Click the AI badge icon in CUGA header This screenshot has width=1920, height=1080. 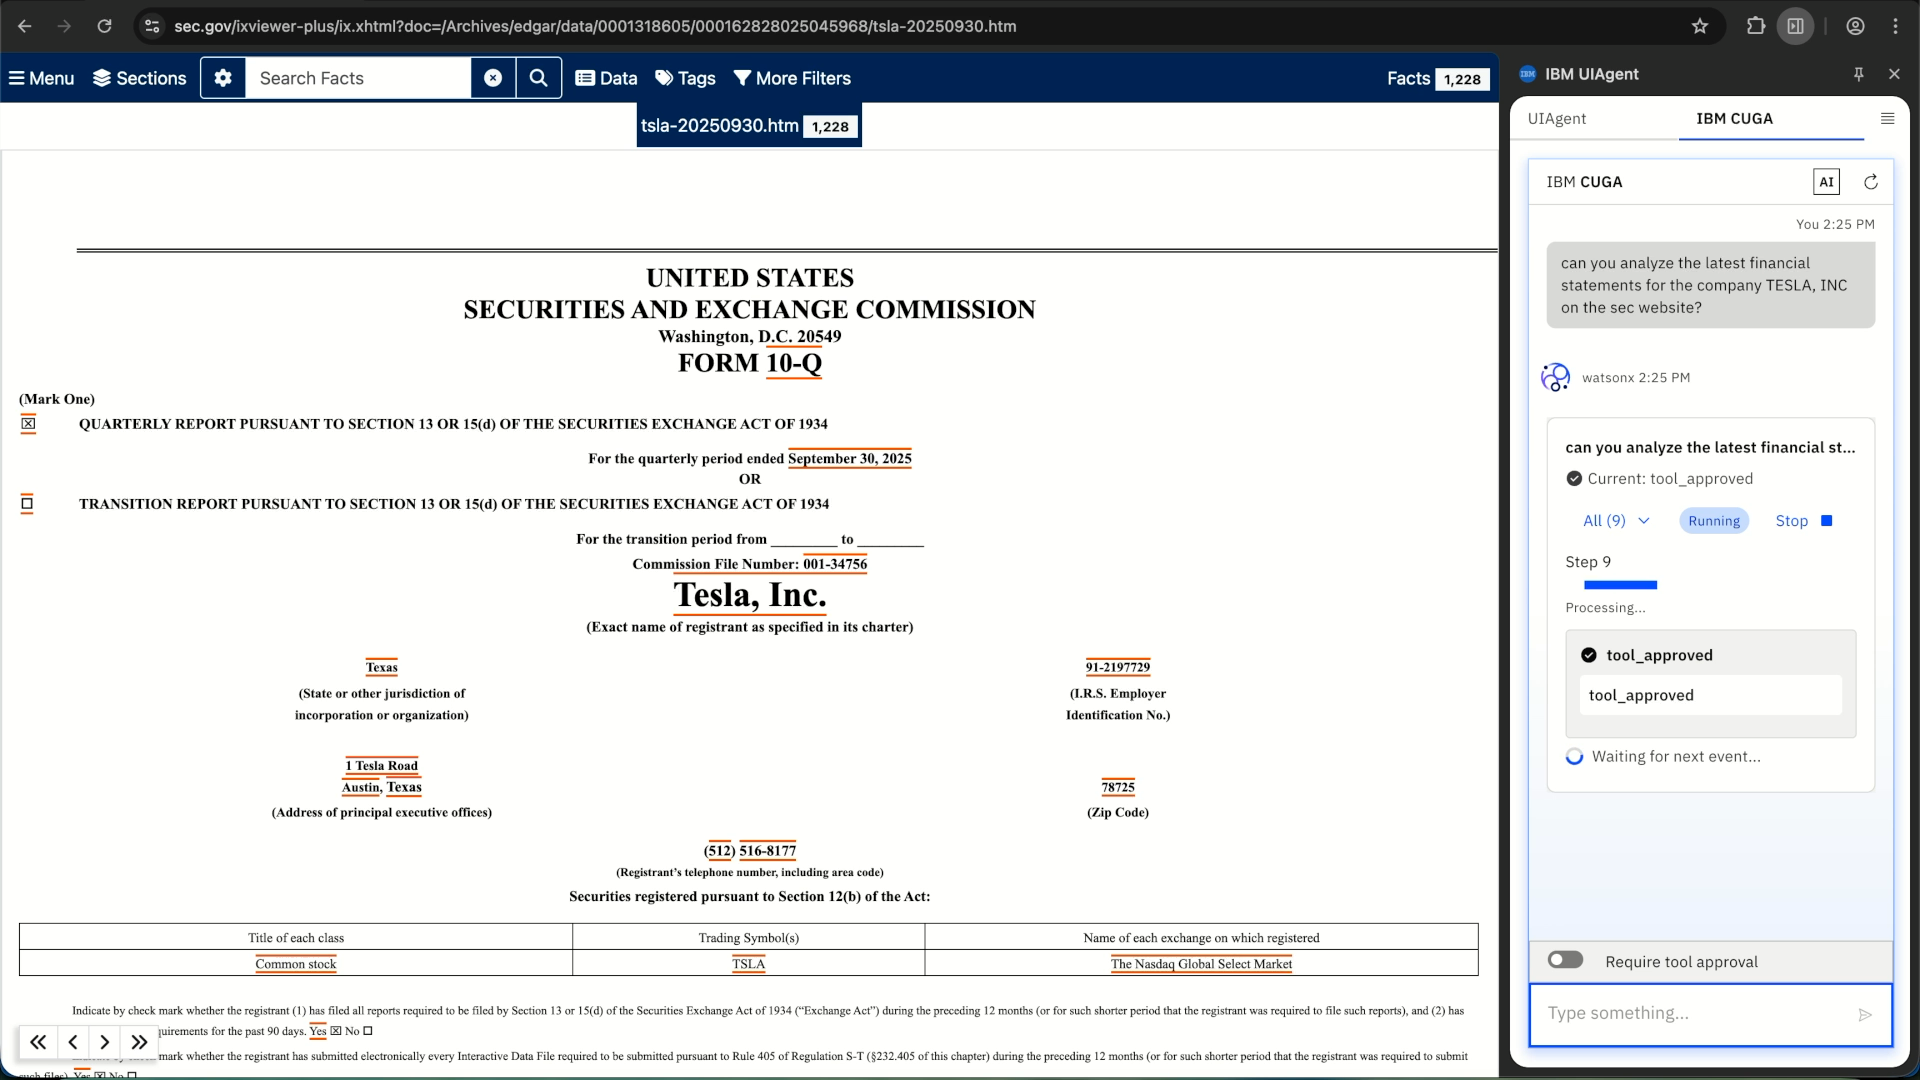point(1827,182)
